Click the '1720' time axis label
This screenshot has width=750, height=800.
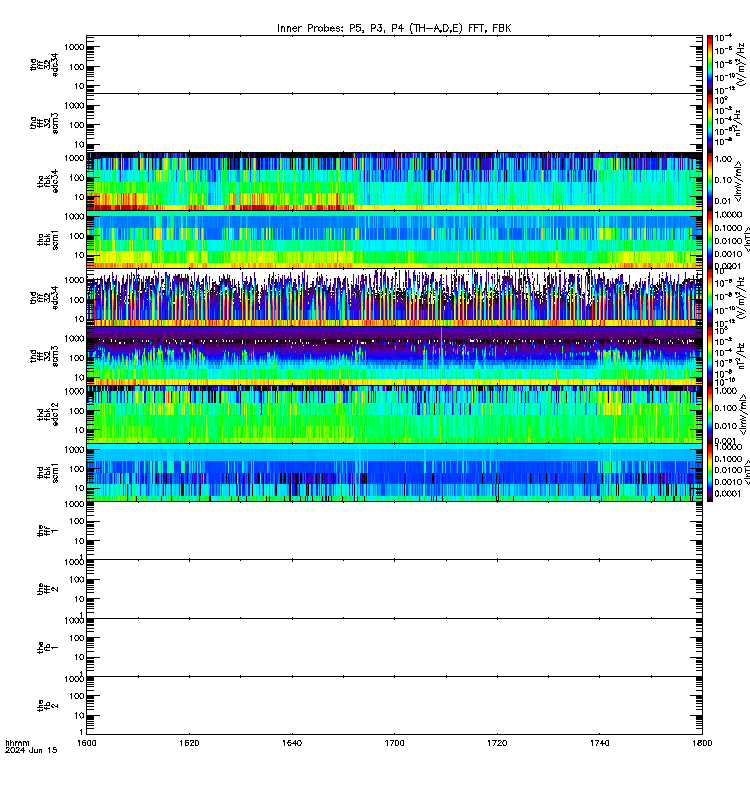497,743
